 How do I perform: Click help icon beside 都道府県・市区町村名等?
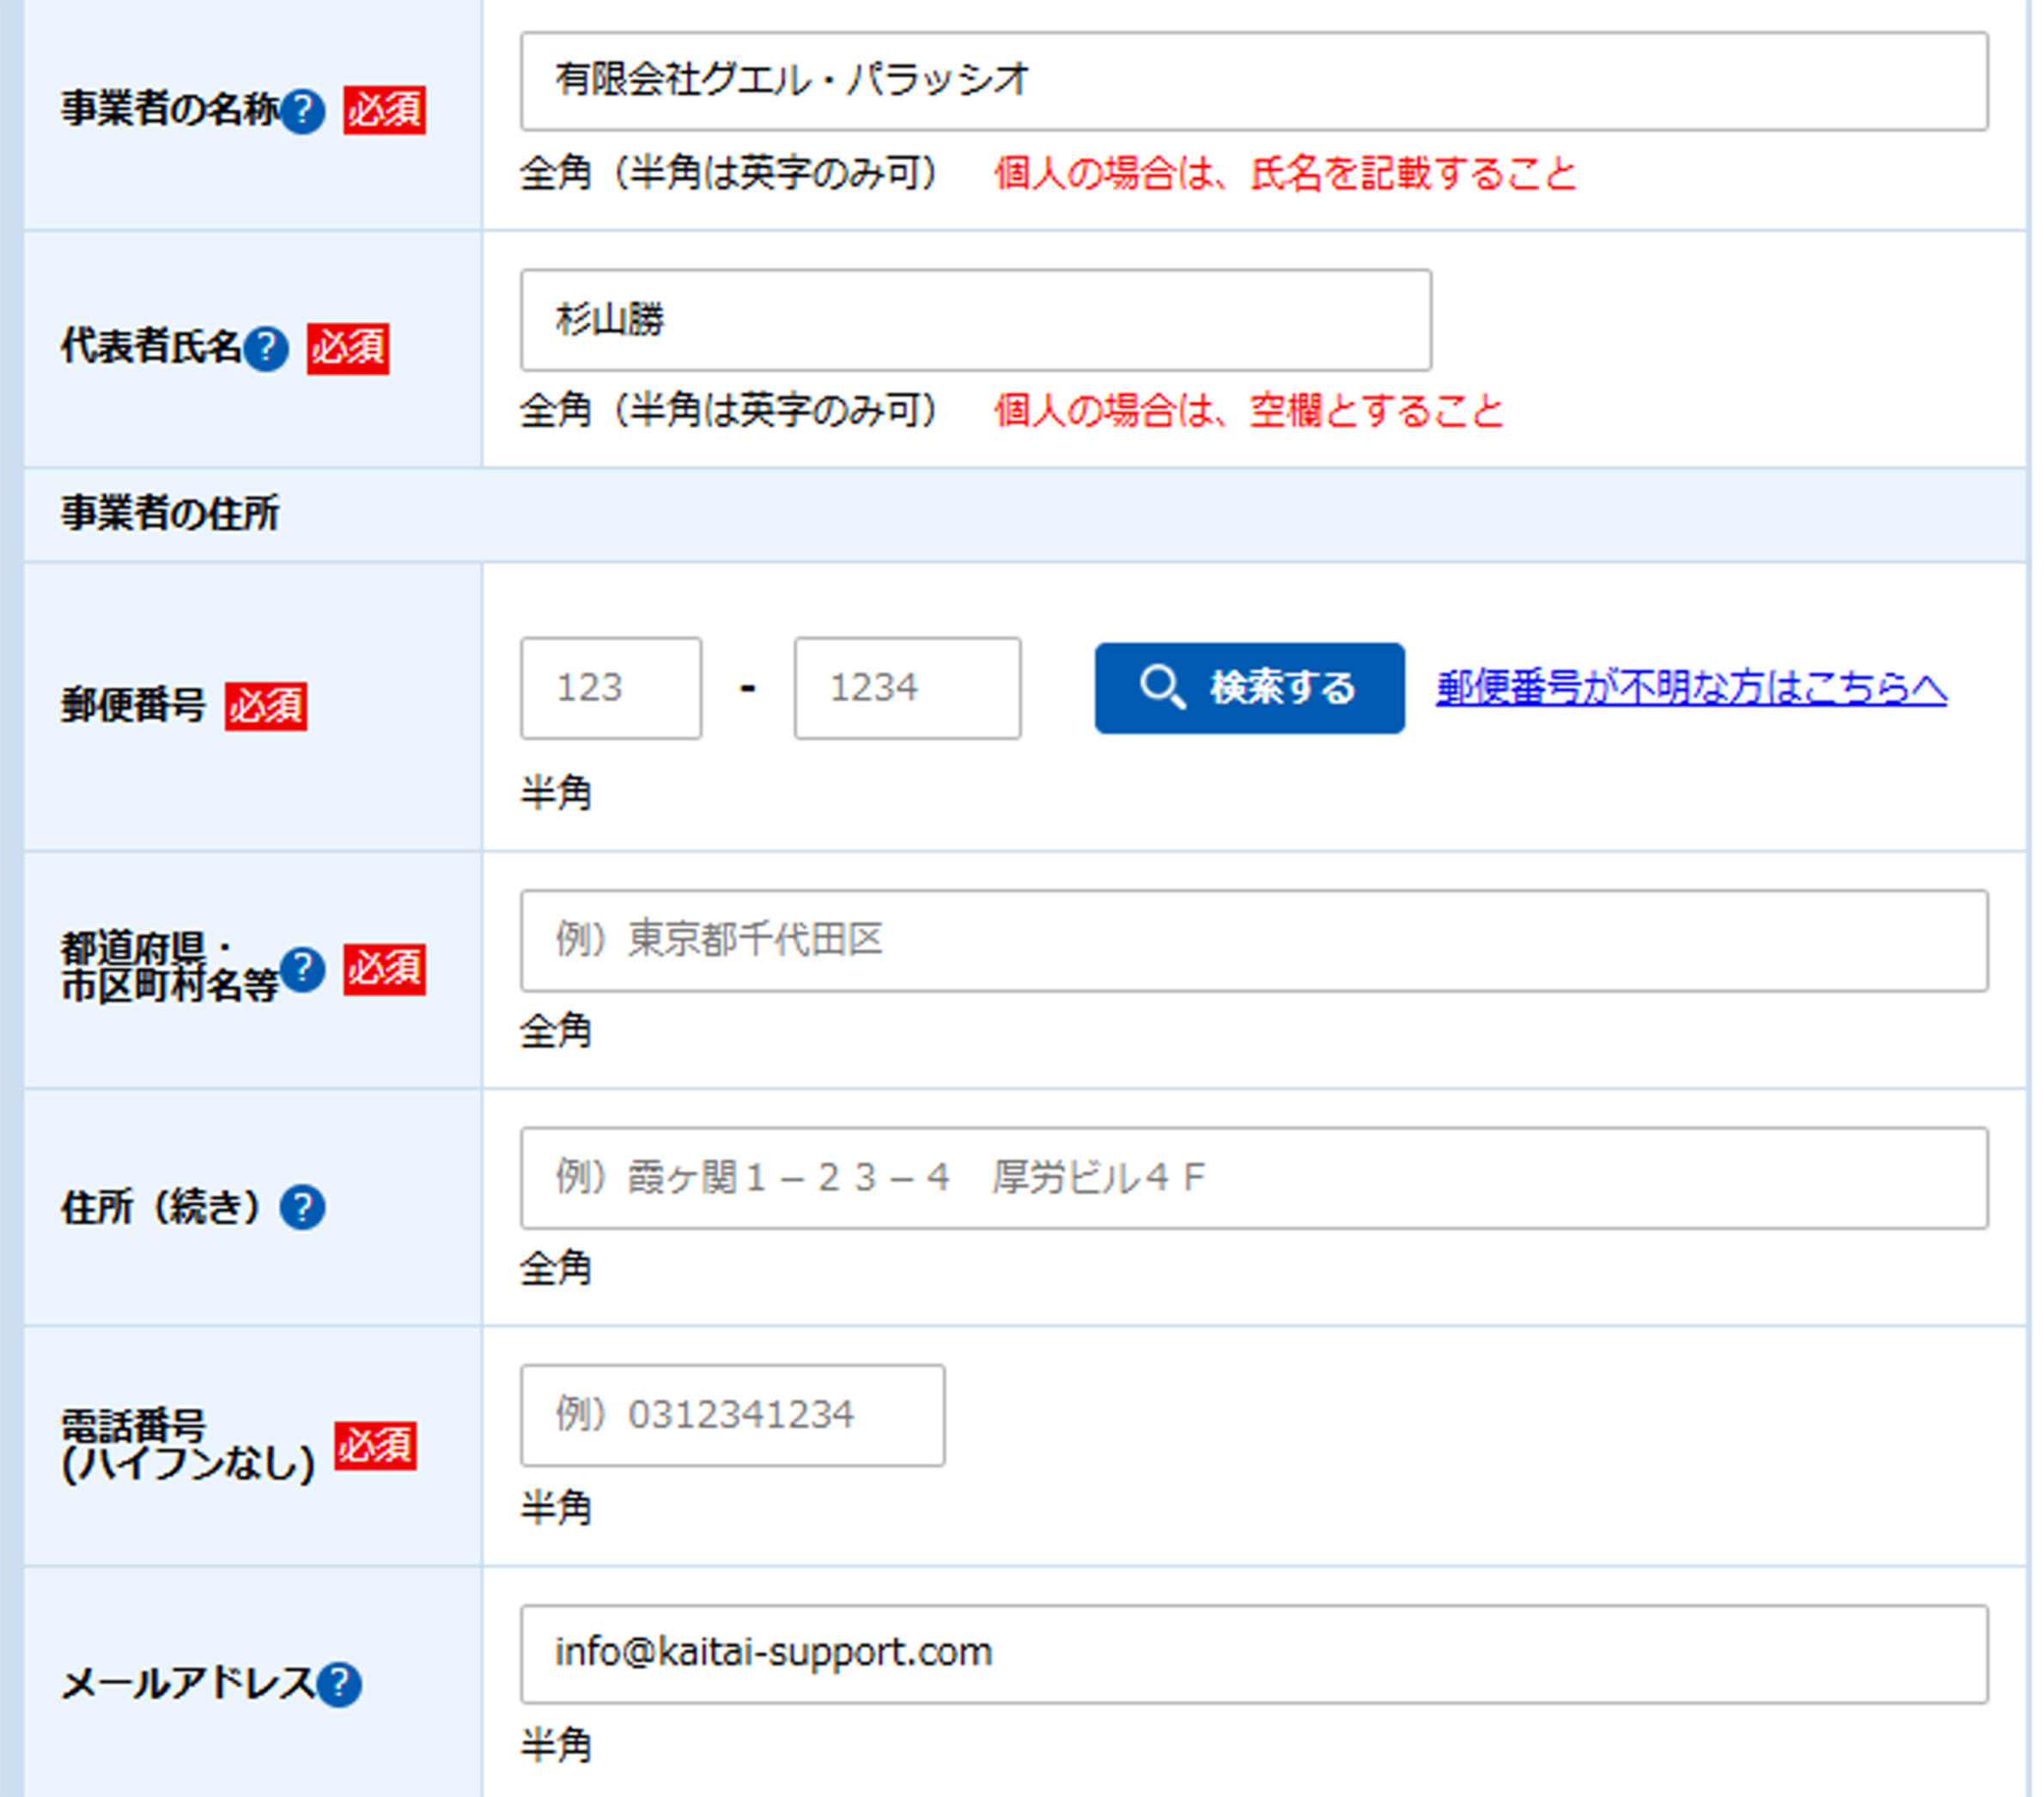coord(302,969)
